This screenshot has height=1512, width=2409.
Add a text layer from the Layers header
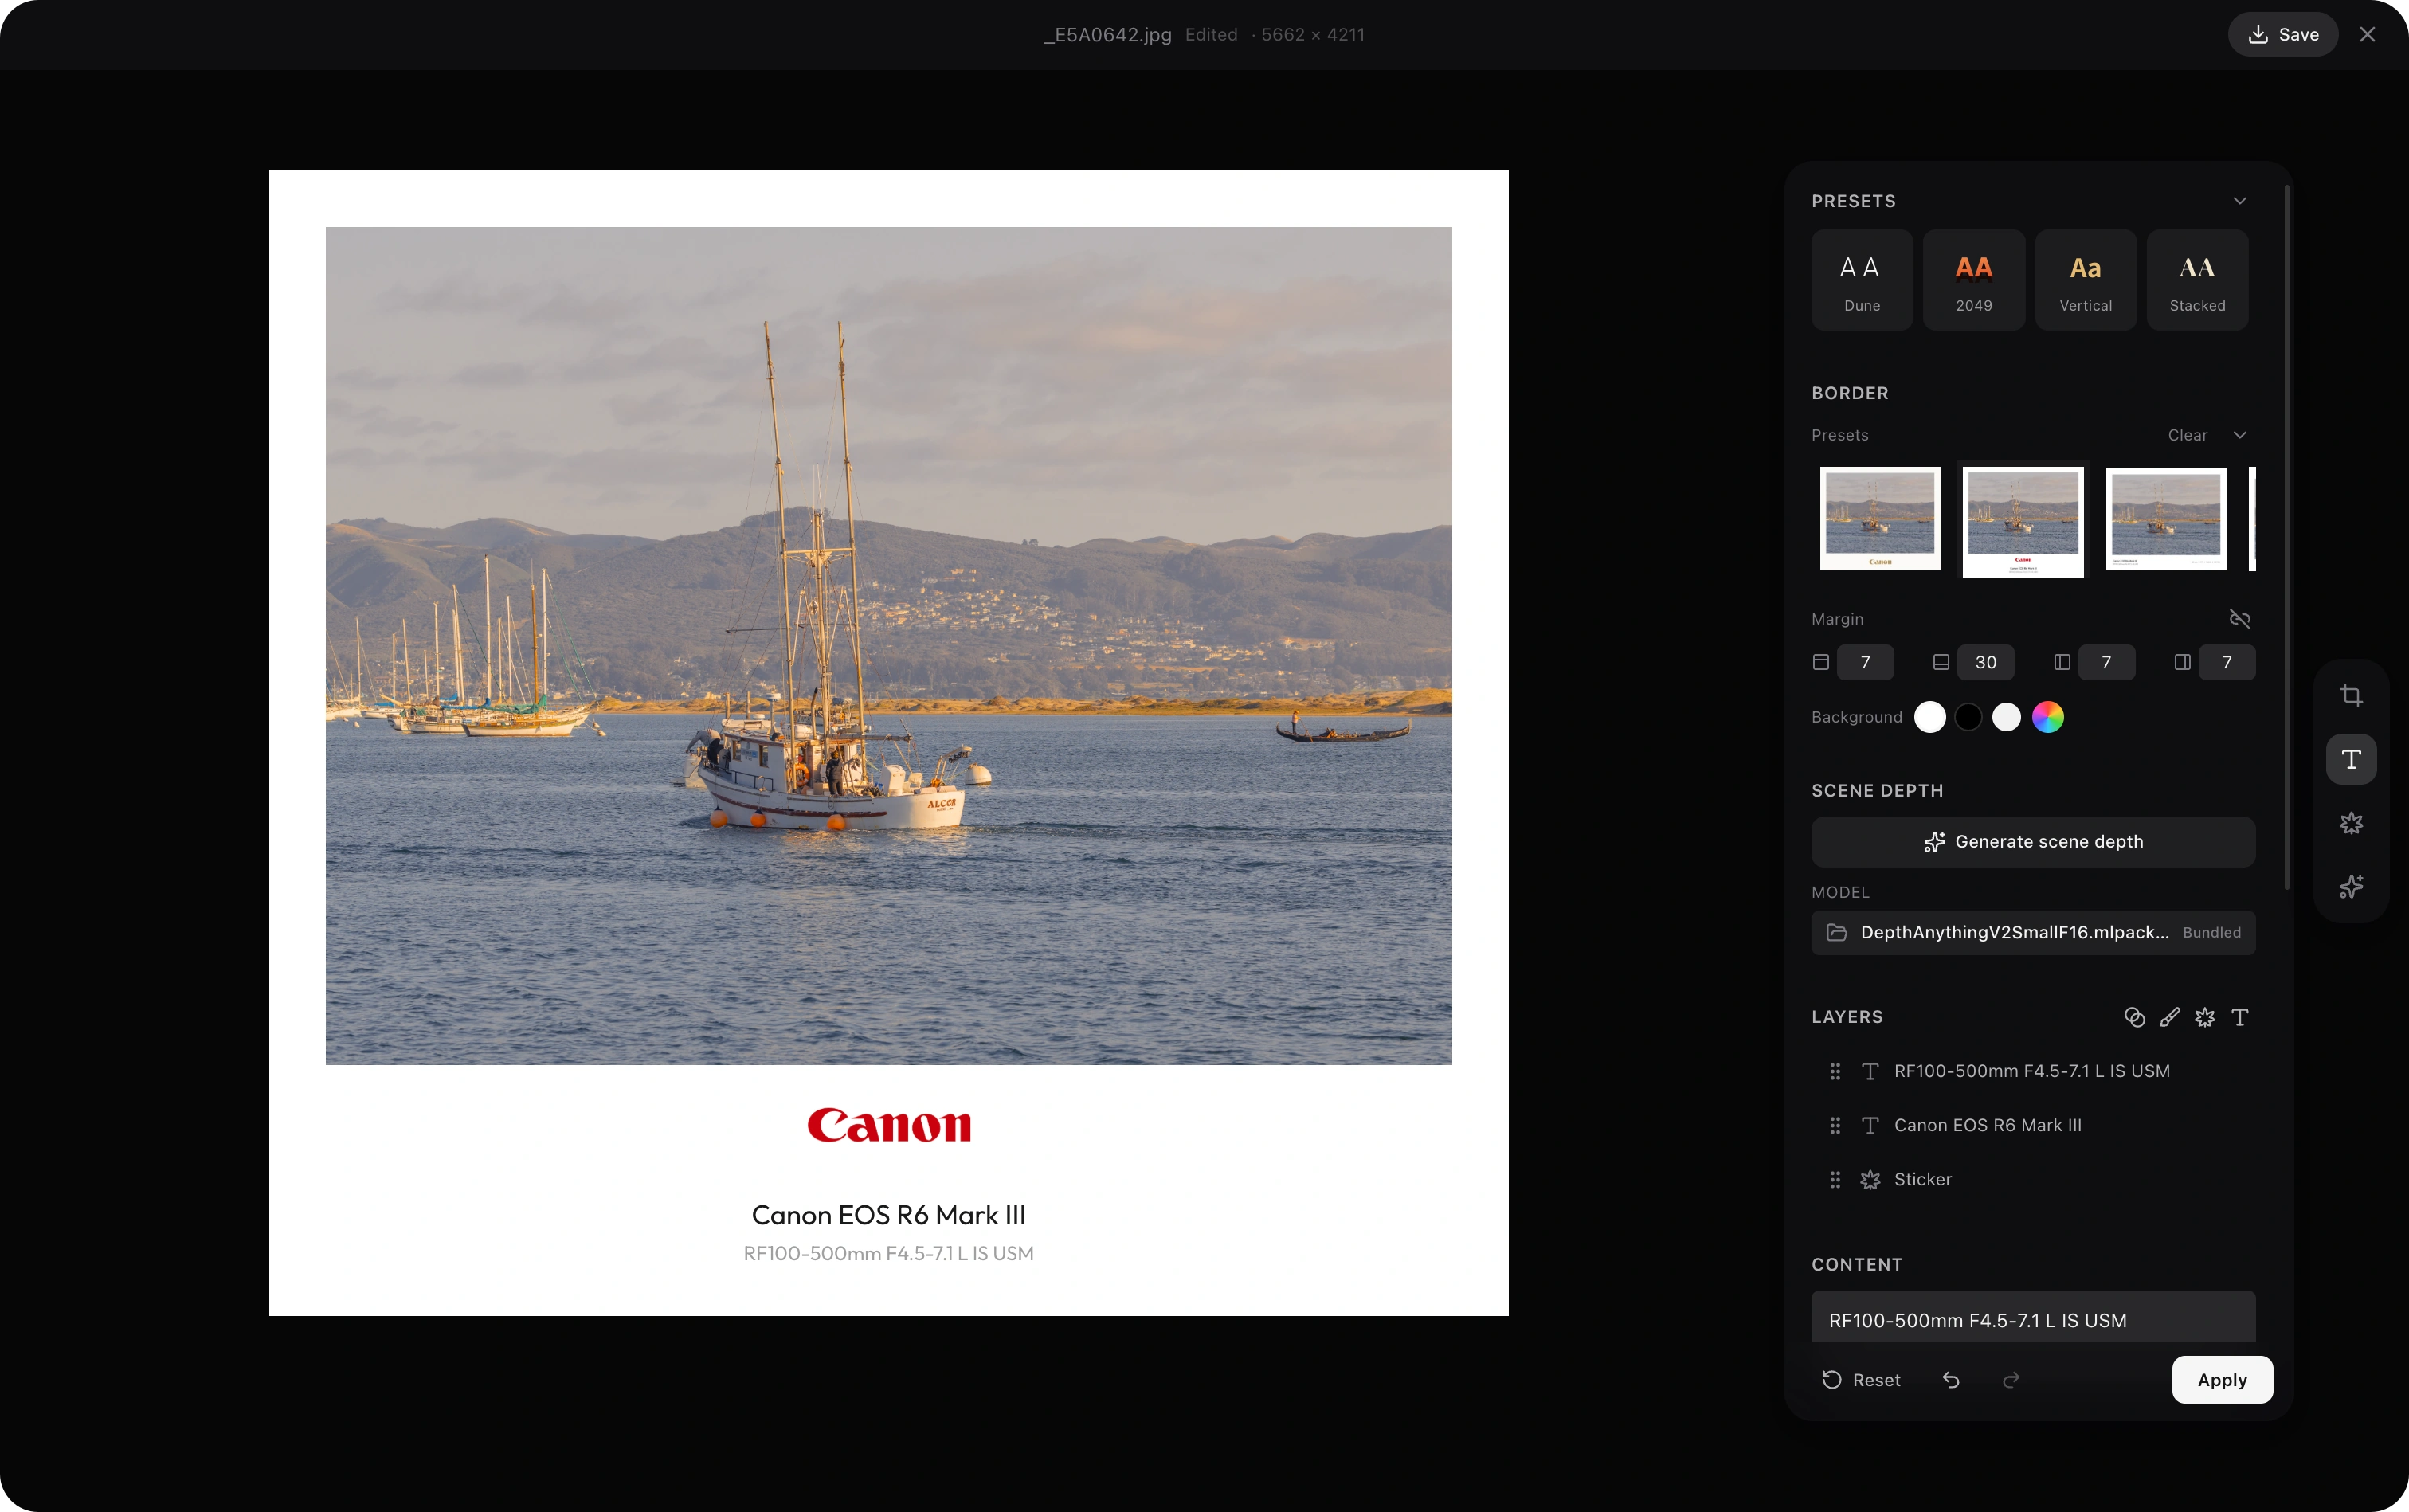[x=2240, y=1017]
